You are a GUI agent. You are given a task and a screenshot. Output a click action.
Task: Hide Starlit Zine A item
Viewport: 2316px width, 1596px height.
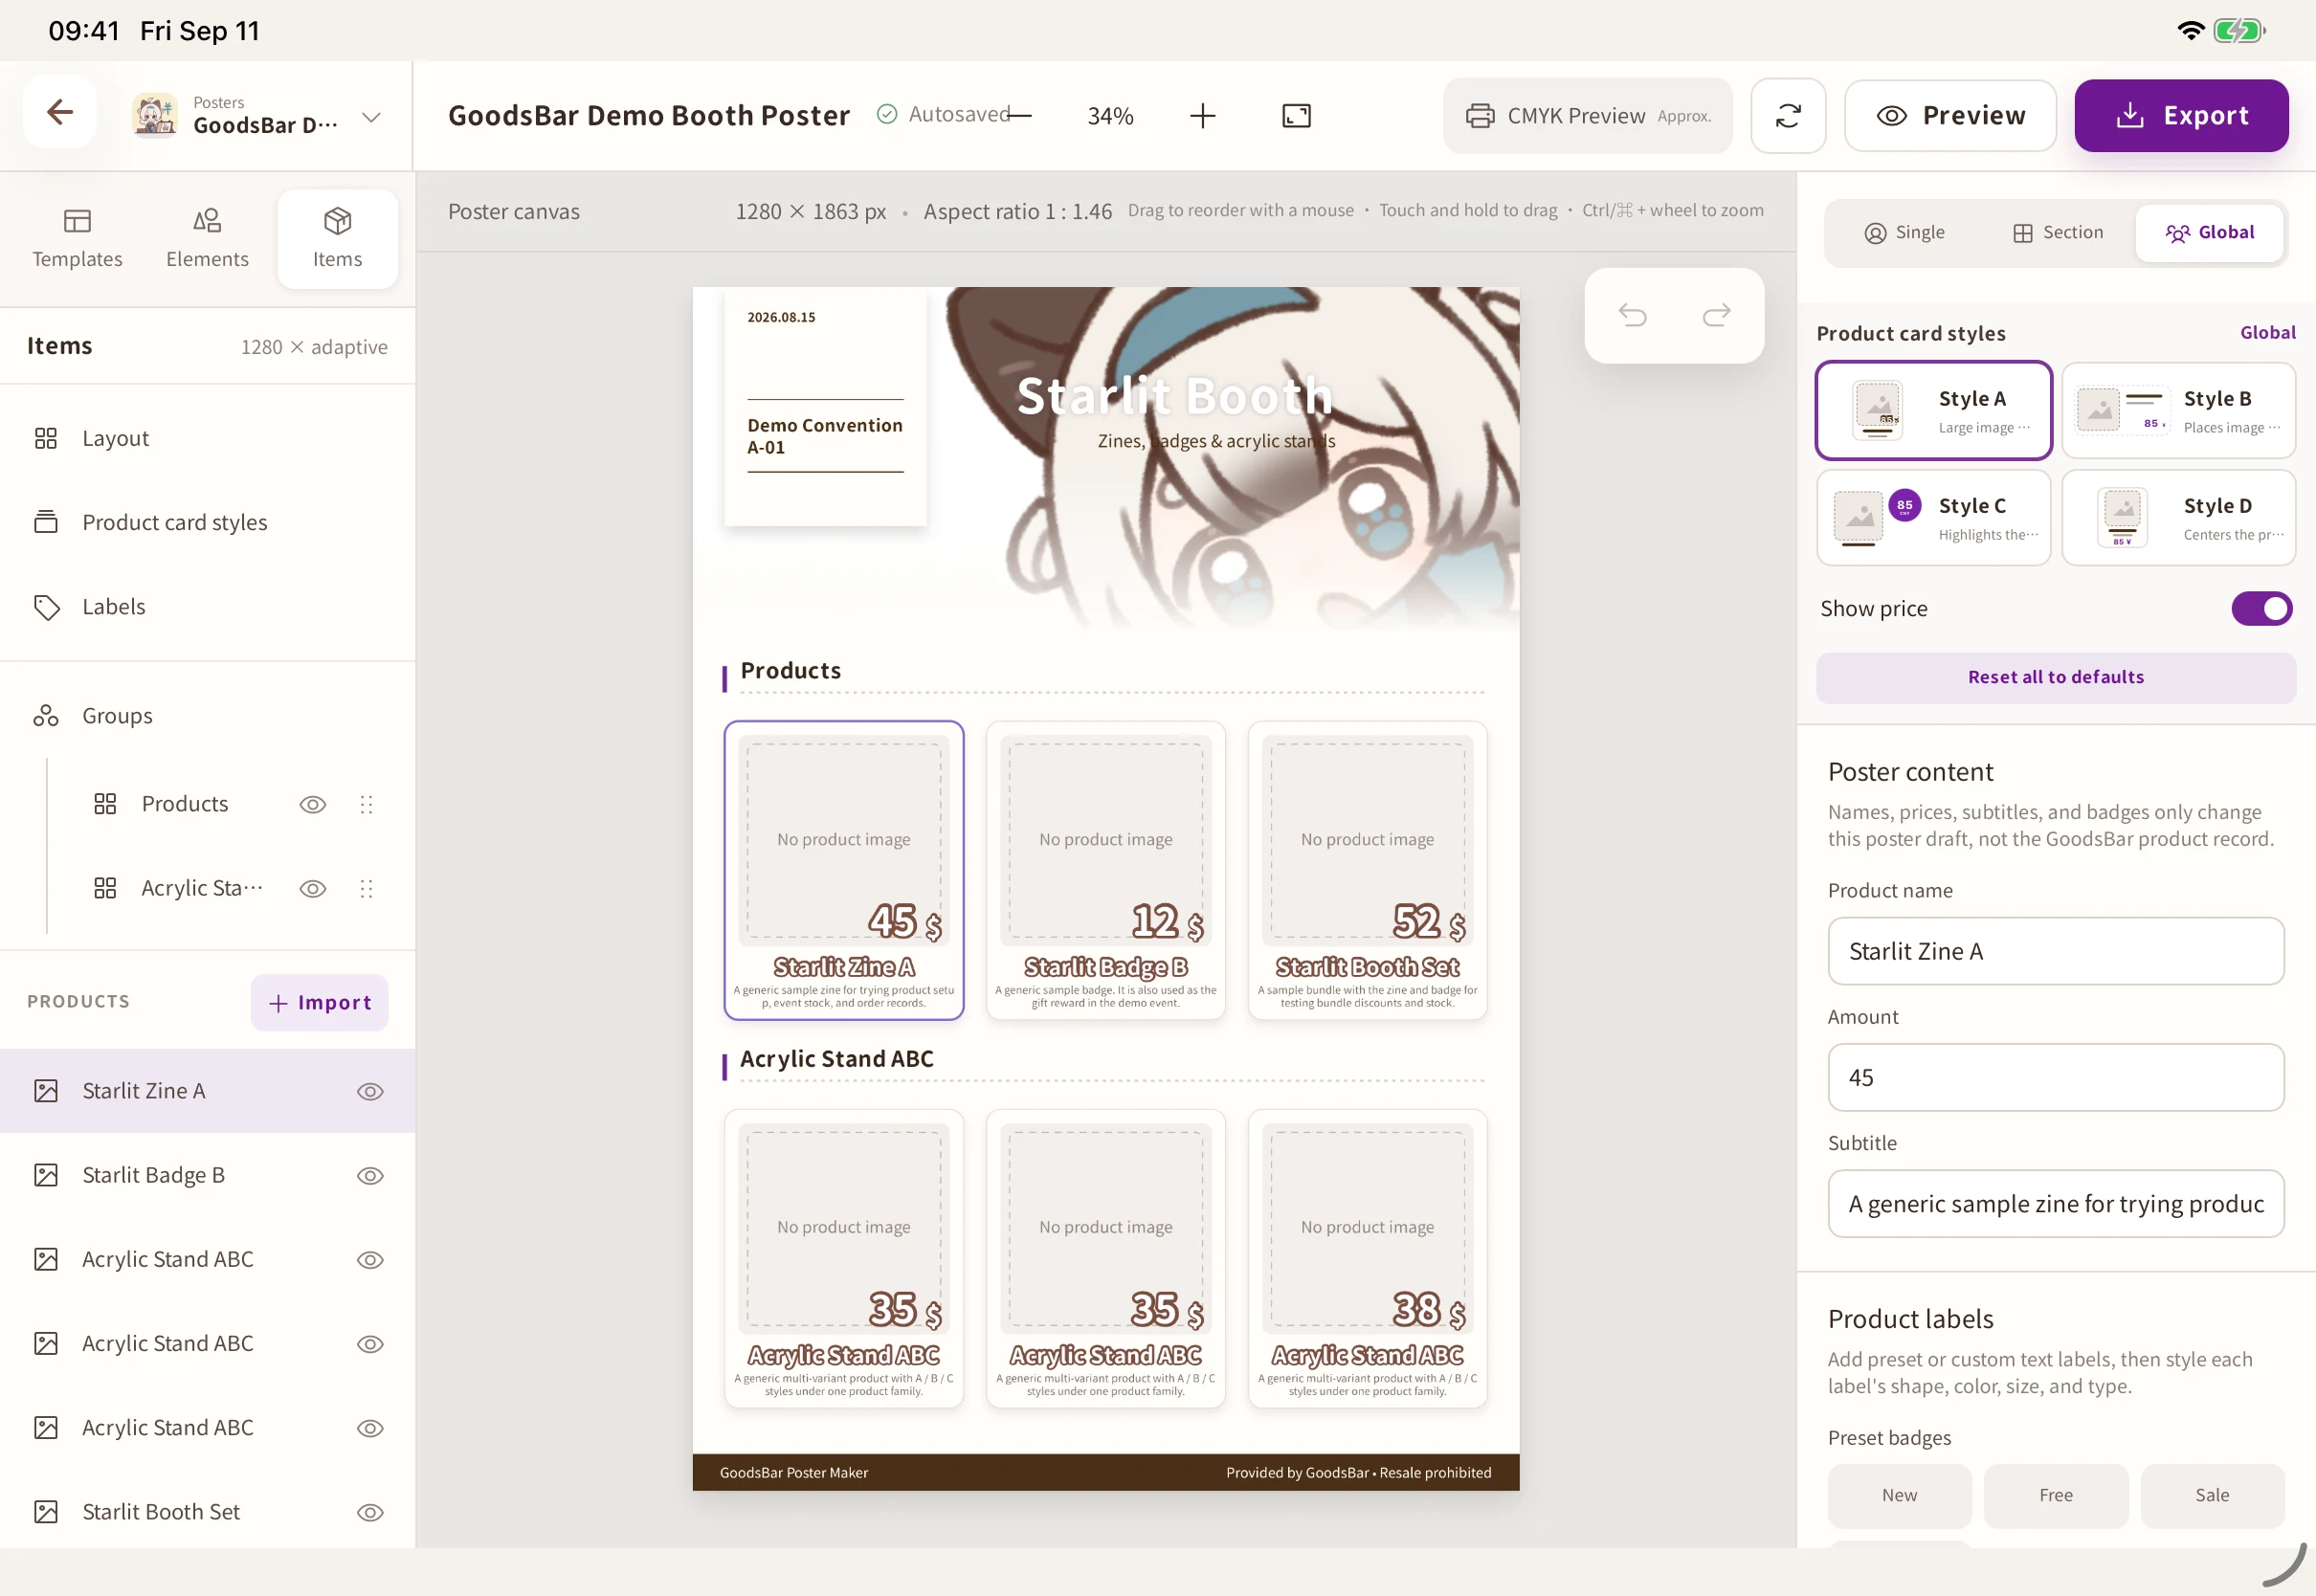tap(370, 1091)
